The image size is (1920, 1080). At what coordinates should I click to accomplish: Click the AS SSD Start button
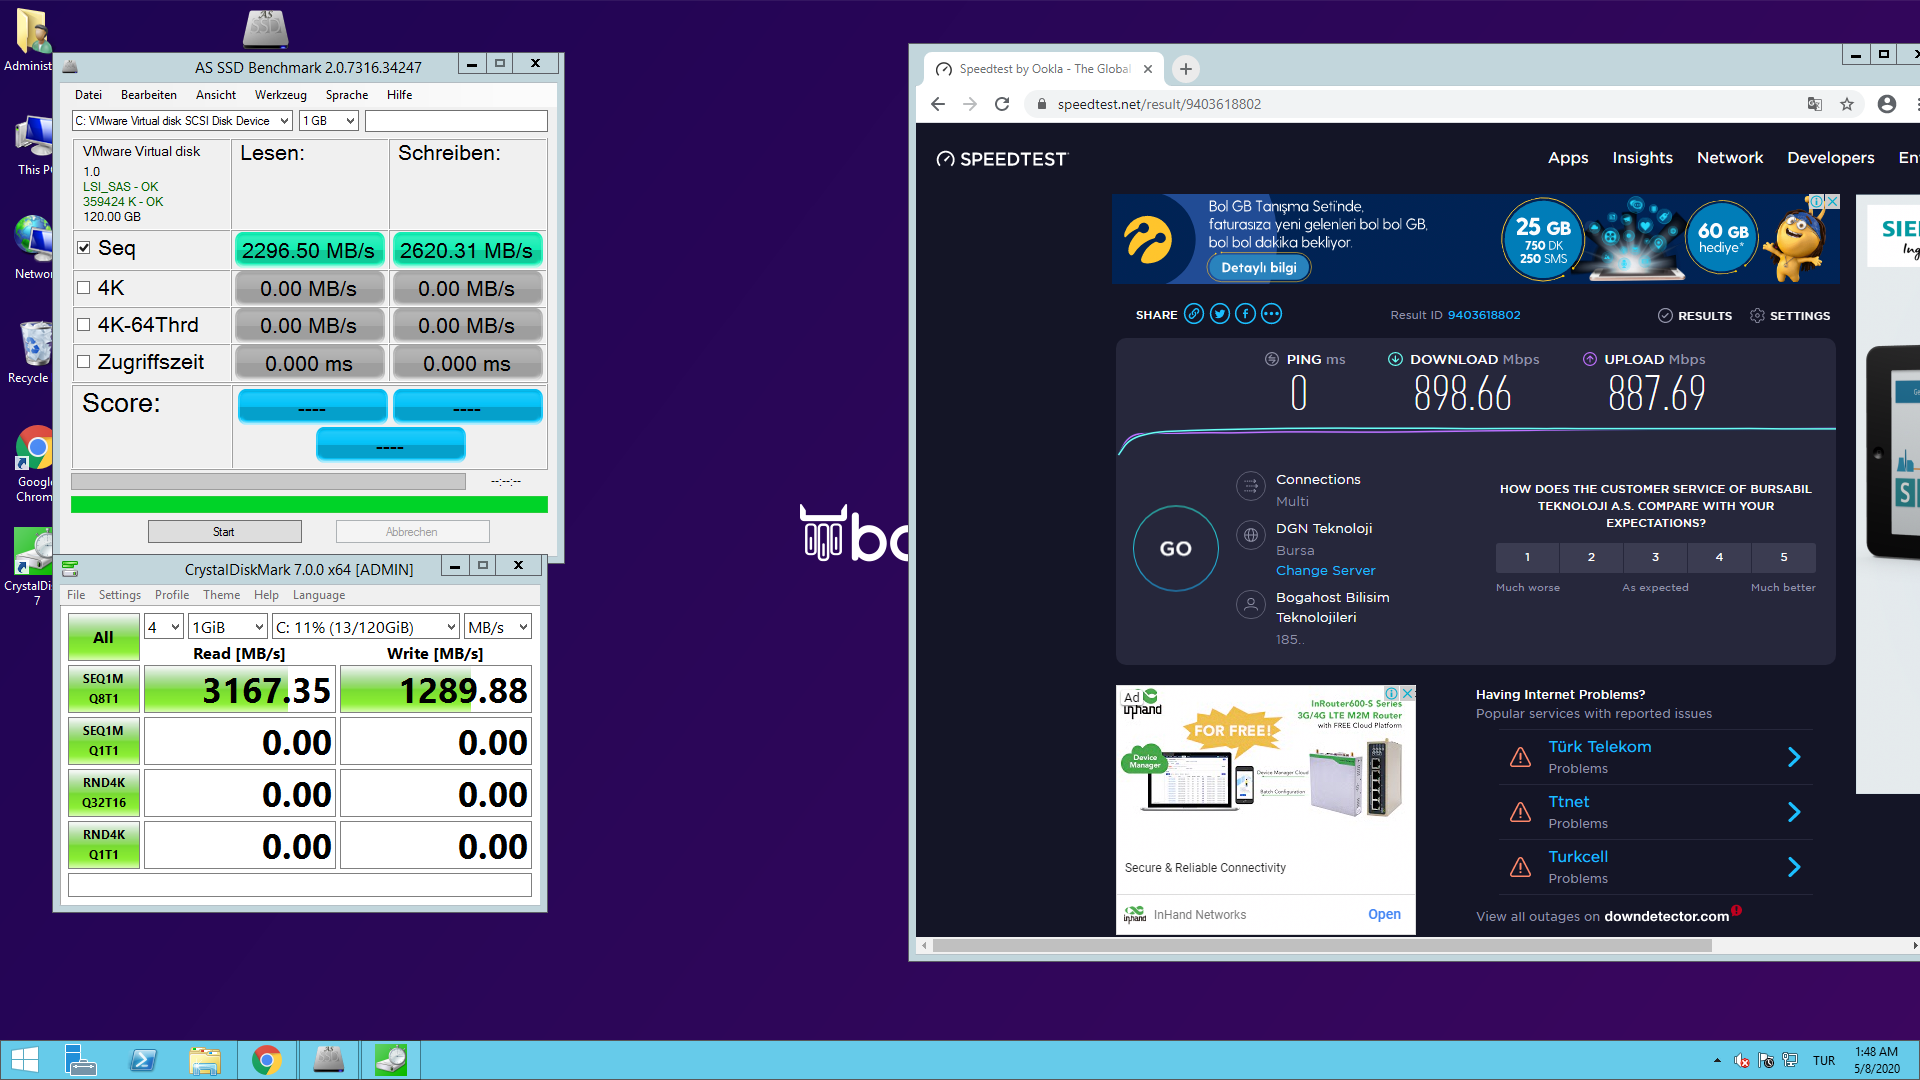pyautogui.click(x=224, y=532)
